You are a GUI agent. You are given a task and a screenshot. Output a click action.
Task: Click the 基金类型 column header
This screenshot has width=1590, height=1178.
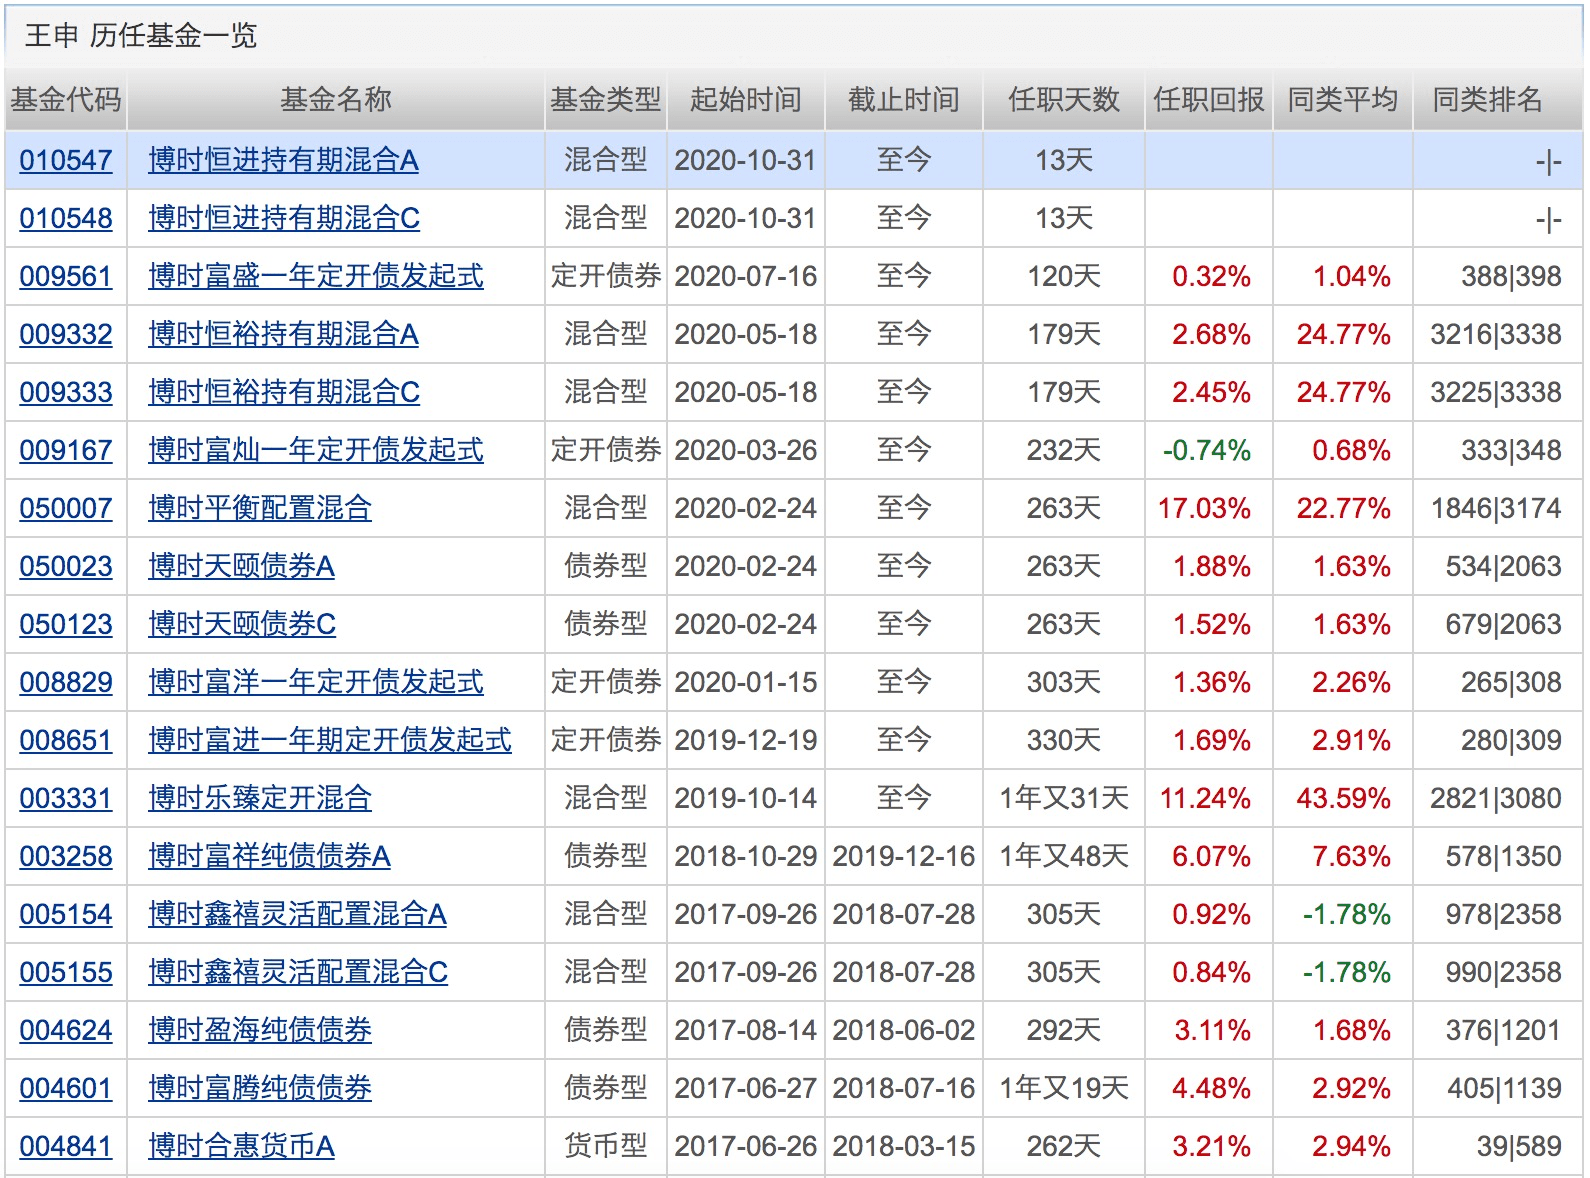coord(606,100)
